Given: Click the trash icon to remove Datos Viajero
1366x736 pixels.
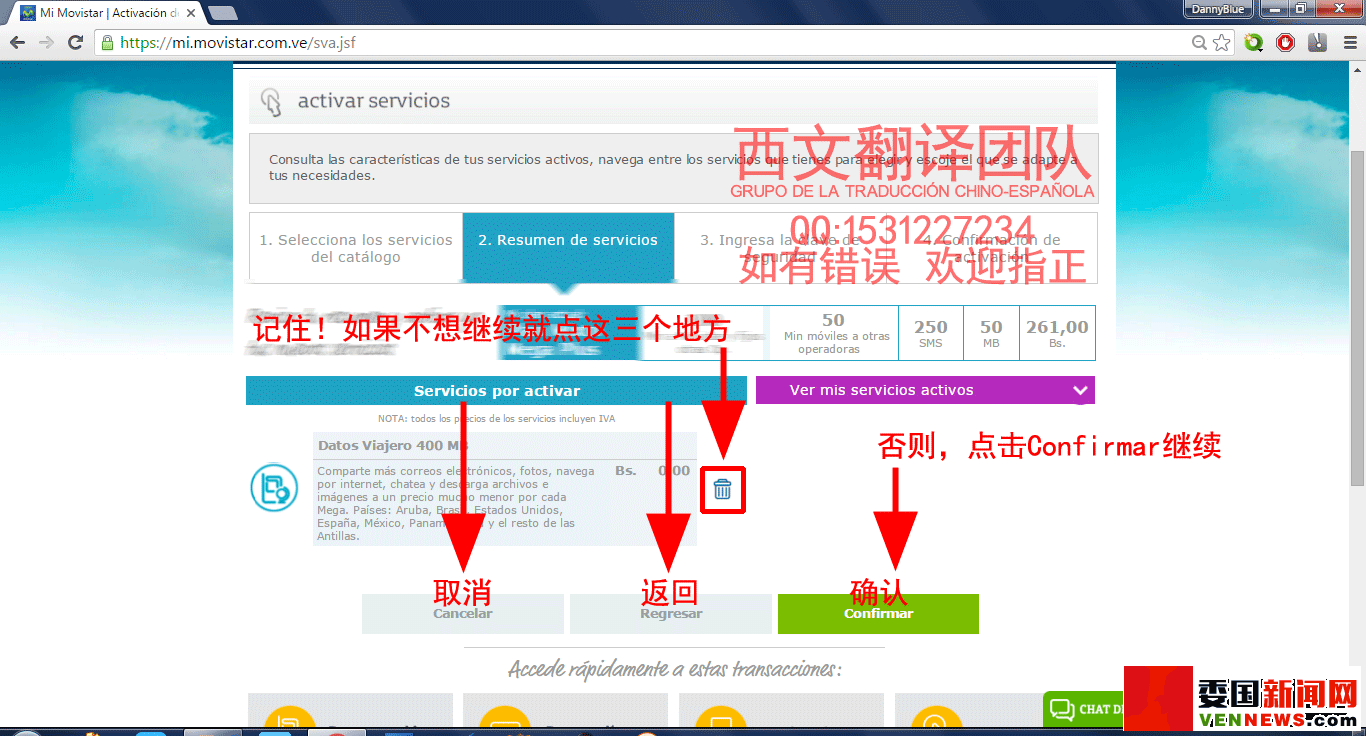Looking at the screenshot, I should [x=723, y=489].
